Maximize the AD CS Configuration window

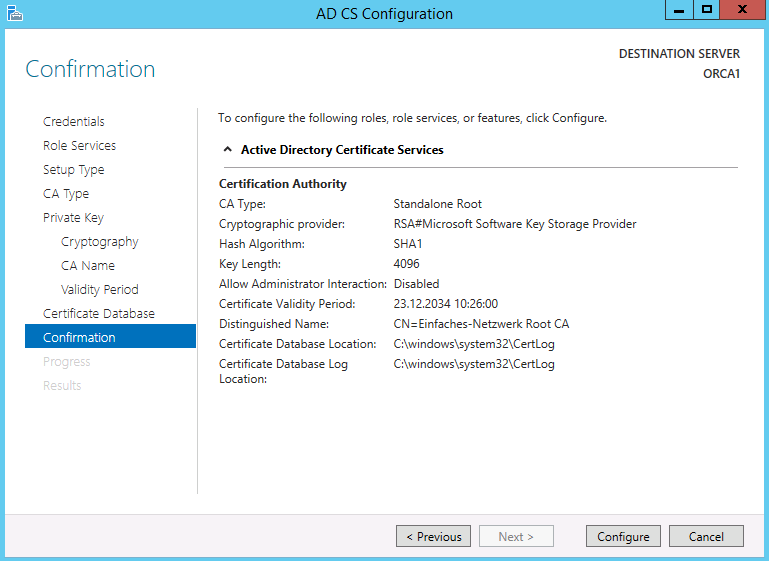(x=706, y=10)
